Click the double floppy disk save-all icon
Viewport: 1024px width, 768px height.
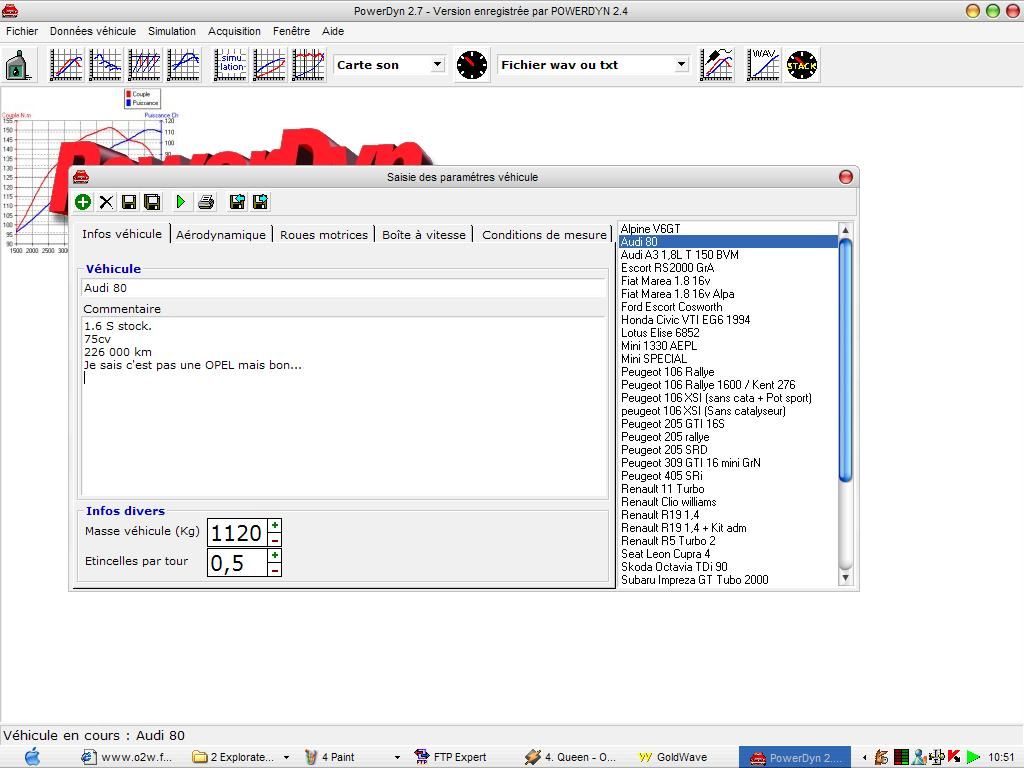click(x=152, y=202)
